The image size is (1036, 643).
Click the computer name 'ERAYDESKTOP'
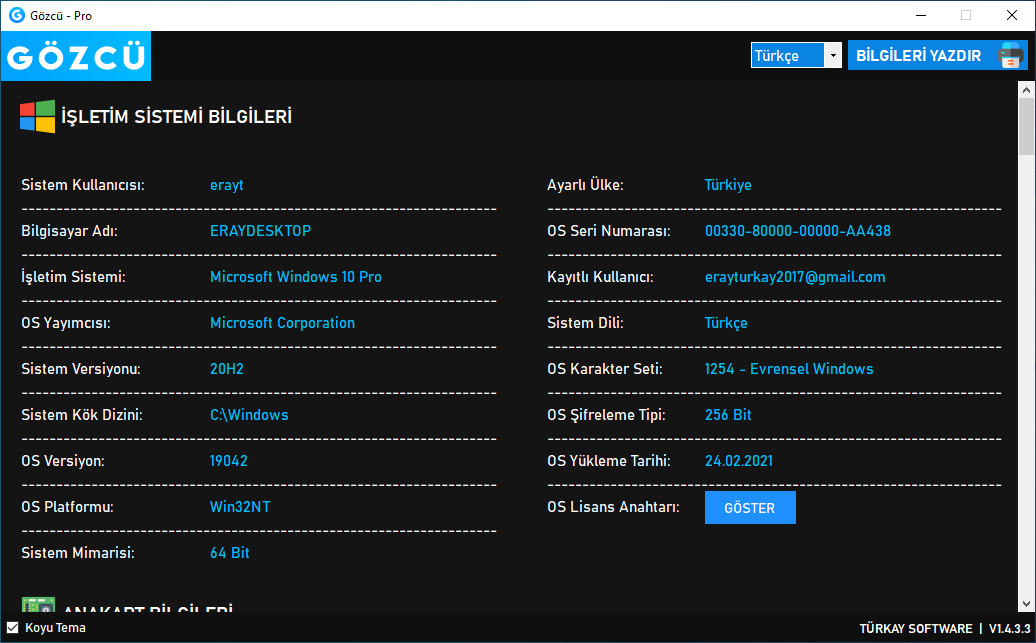point(260,231)
